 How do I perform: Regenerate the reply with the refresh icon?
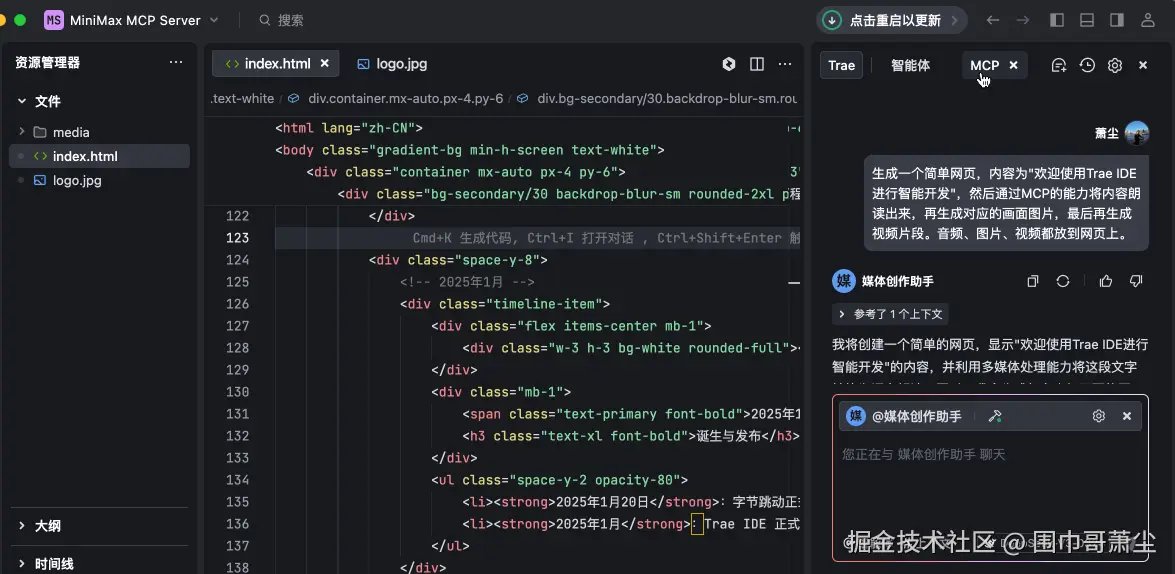click(1063, 281)
